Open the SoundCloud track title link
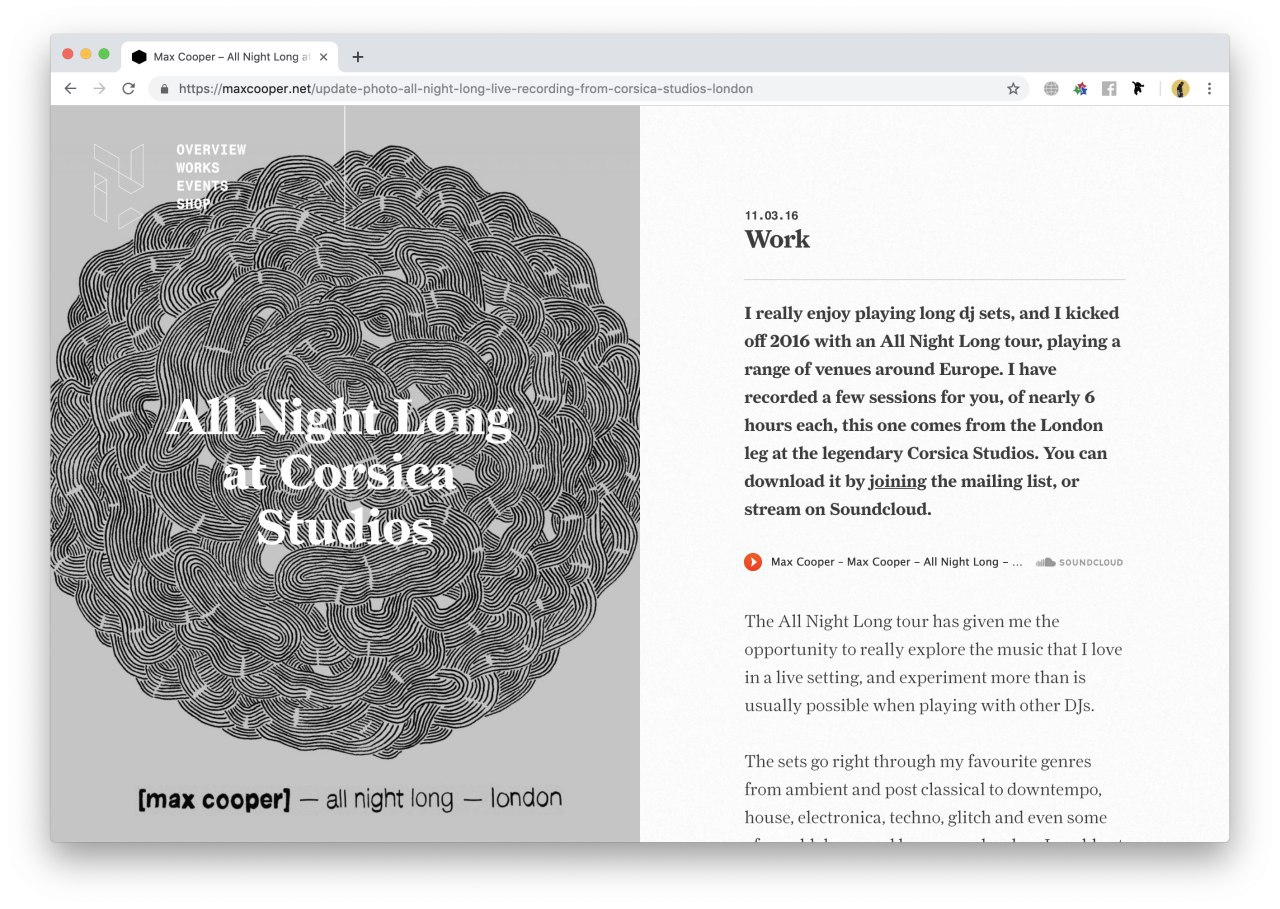 896,562
